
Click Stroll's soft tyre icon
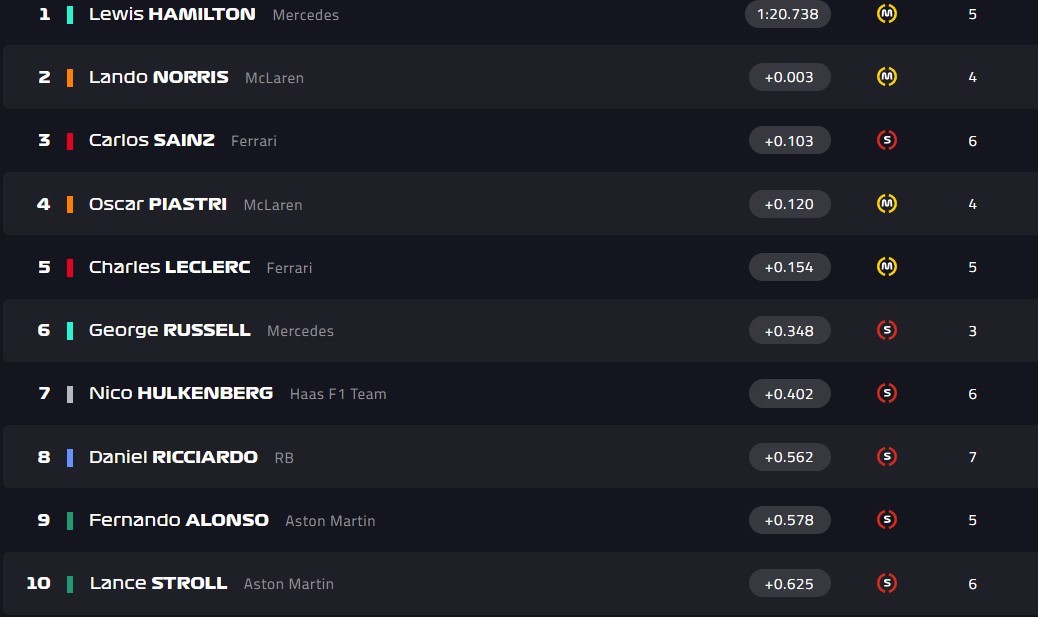(x=886, y=583)
